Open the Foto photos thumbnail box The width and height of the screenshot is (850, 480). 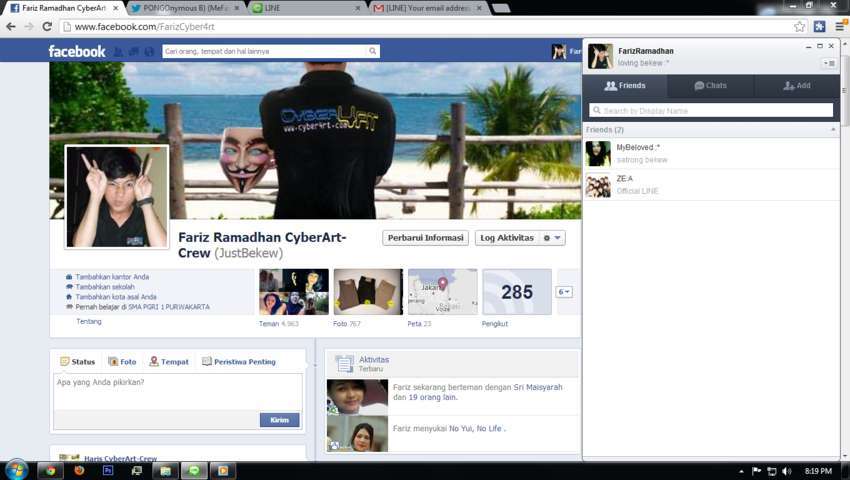368,292
